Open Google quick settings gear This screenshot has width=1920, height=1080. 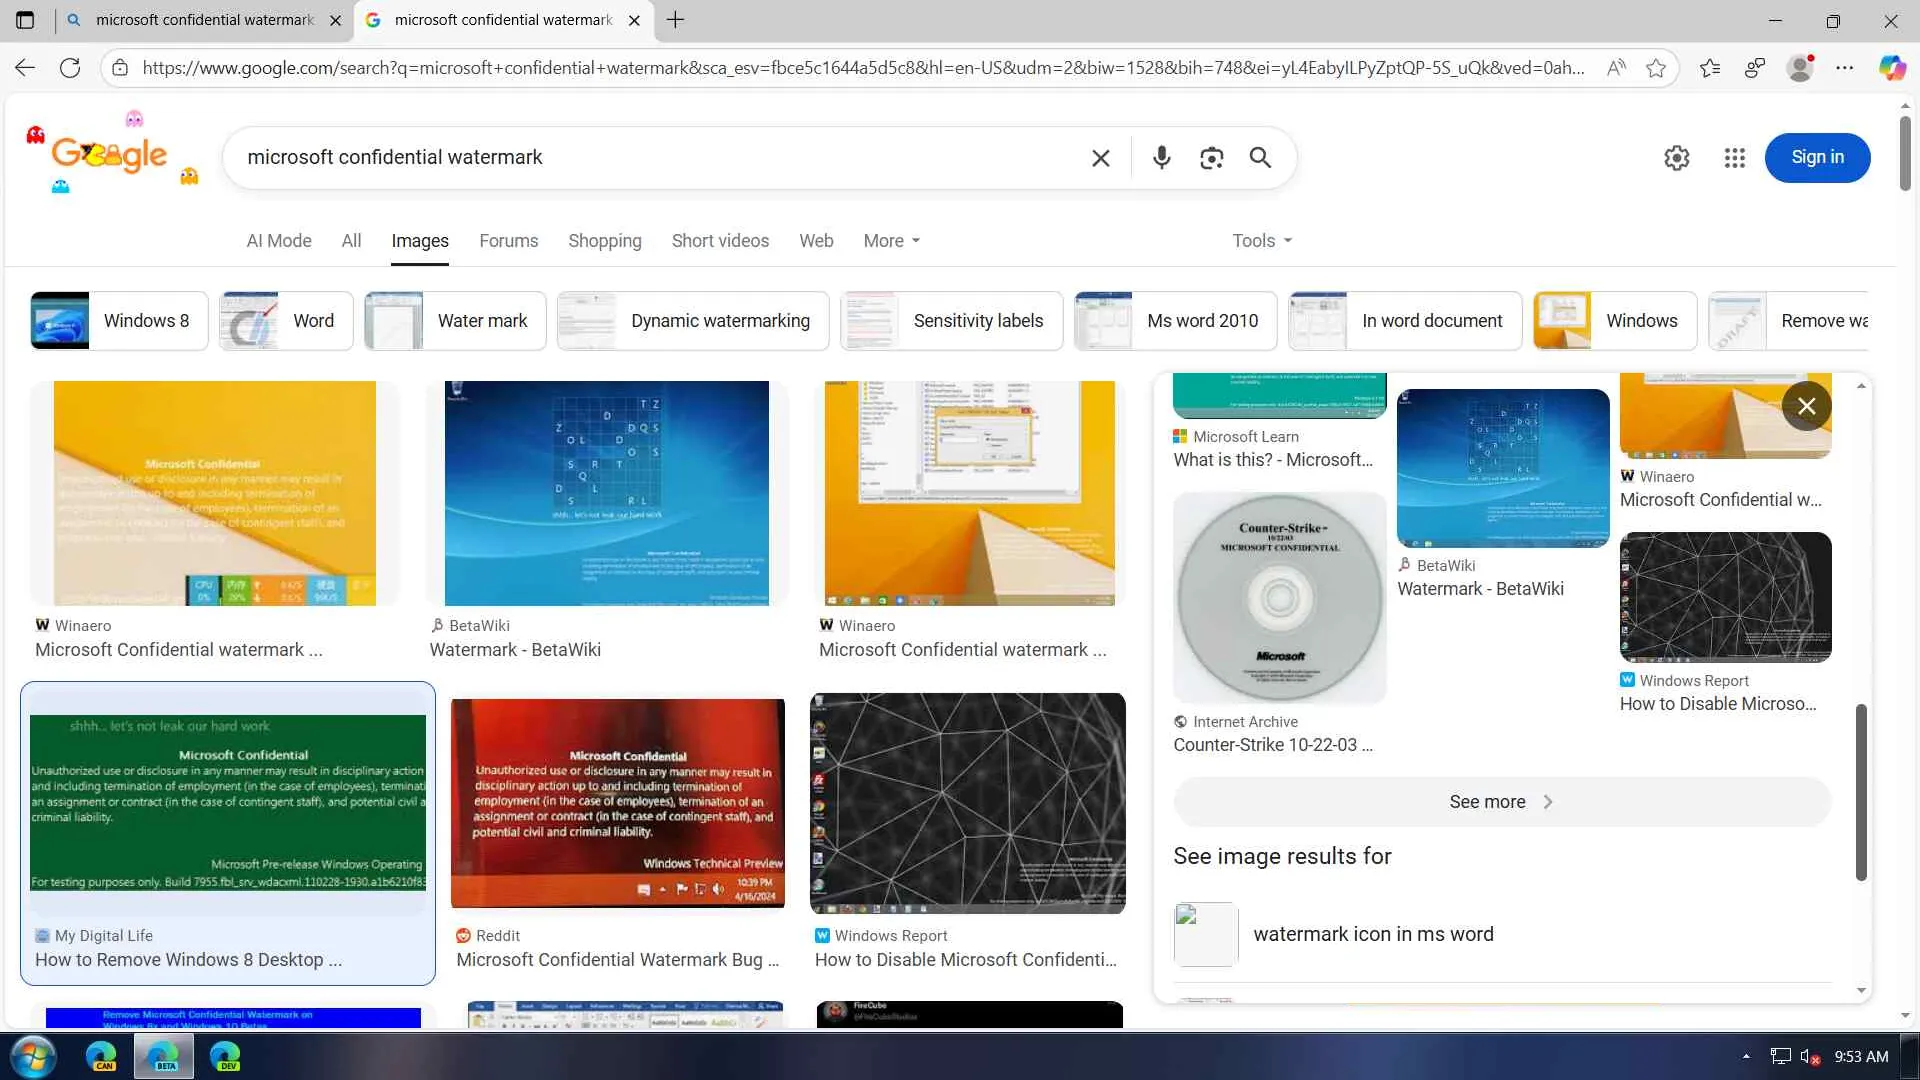click(x=1676, y=157)
